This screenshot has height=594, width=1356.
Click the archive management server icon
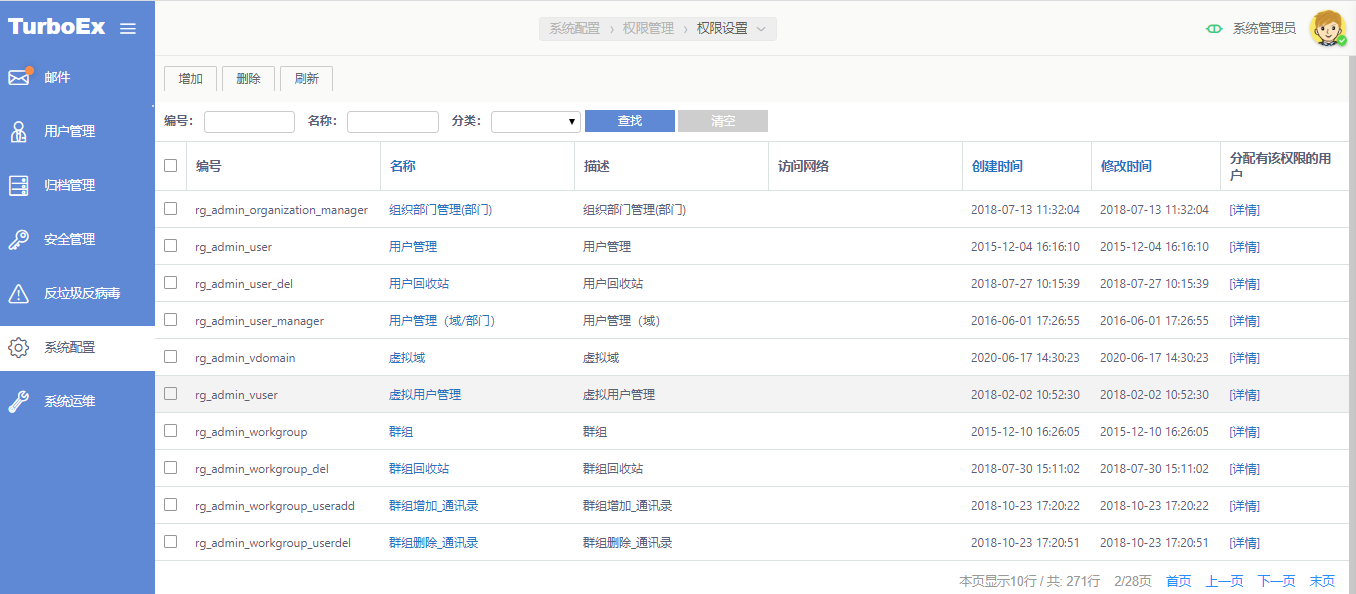tap(19, 186)
